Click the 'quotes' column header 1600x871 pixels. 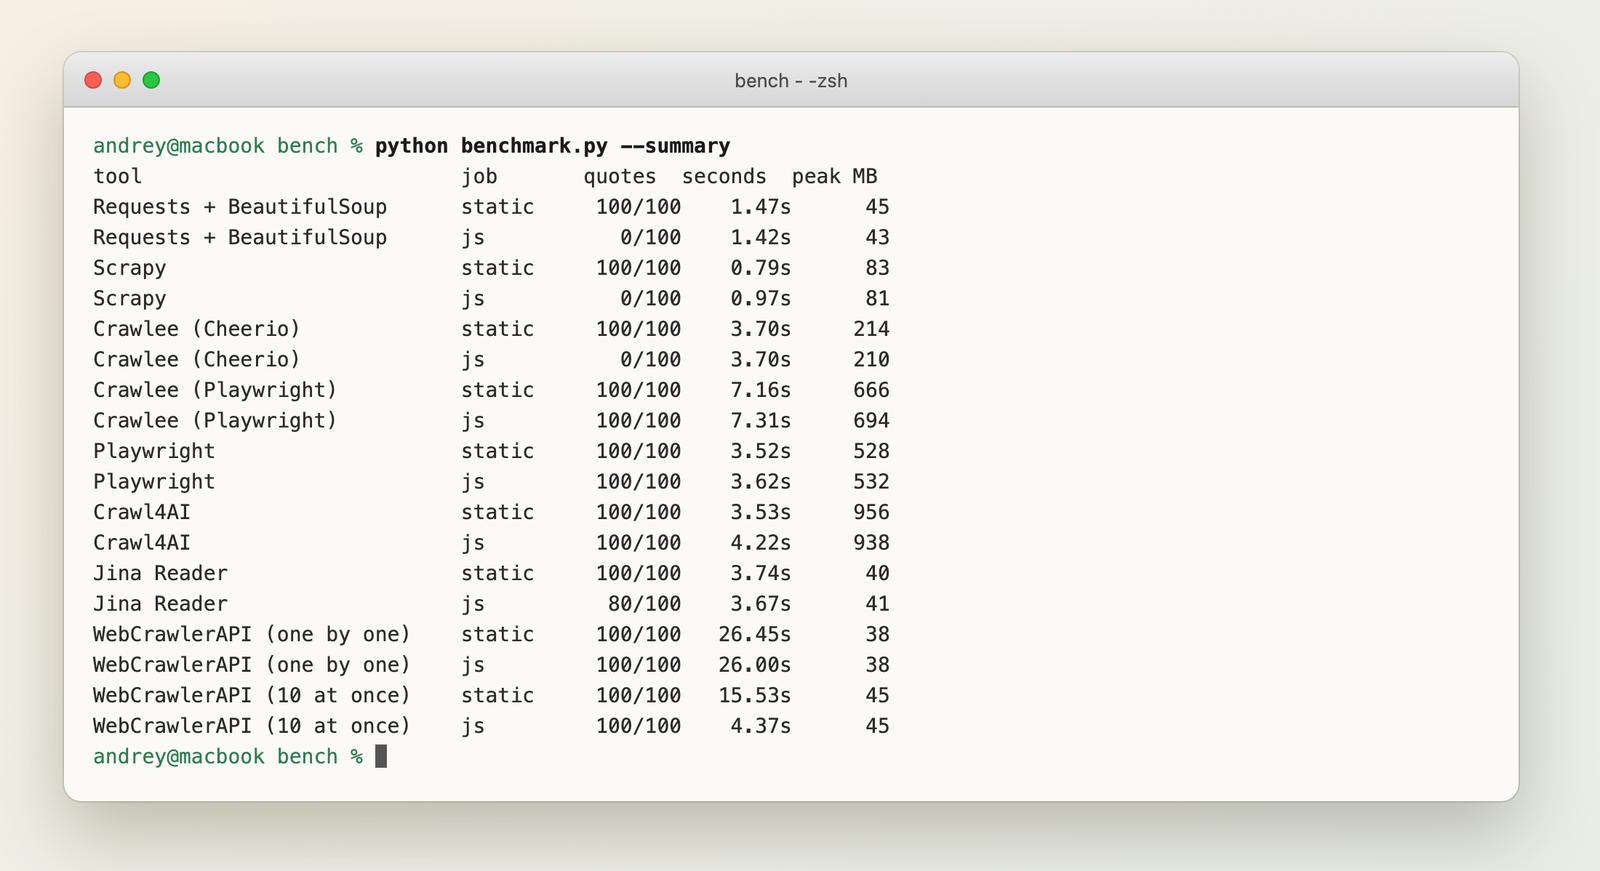point(620,177)
